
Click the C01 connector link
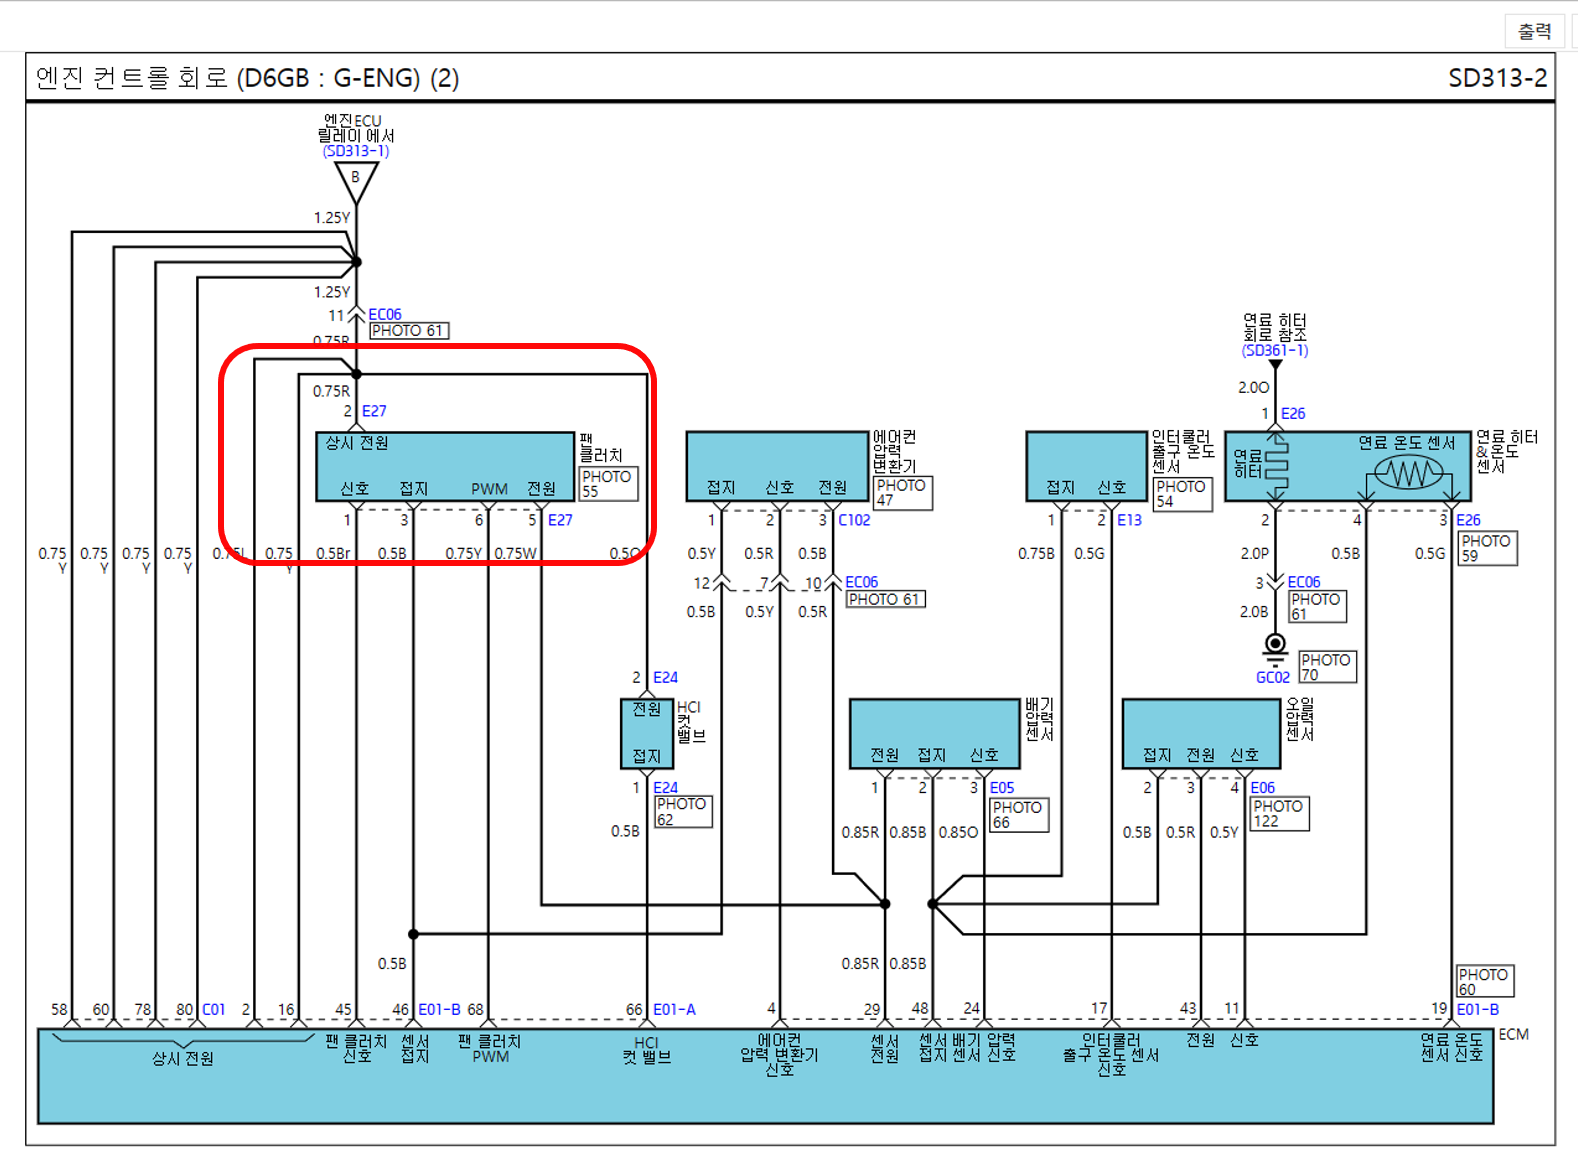[214, 1010]
